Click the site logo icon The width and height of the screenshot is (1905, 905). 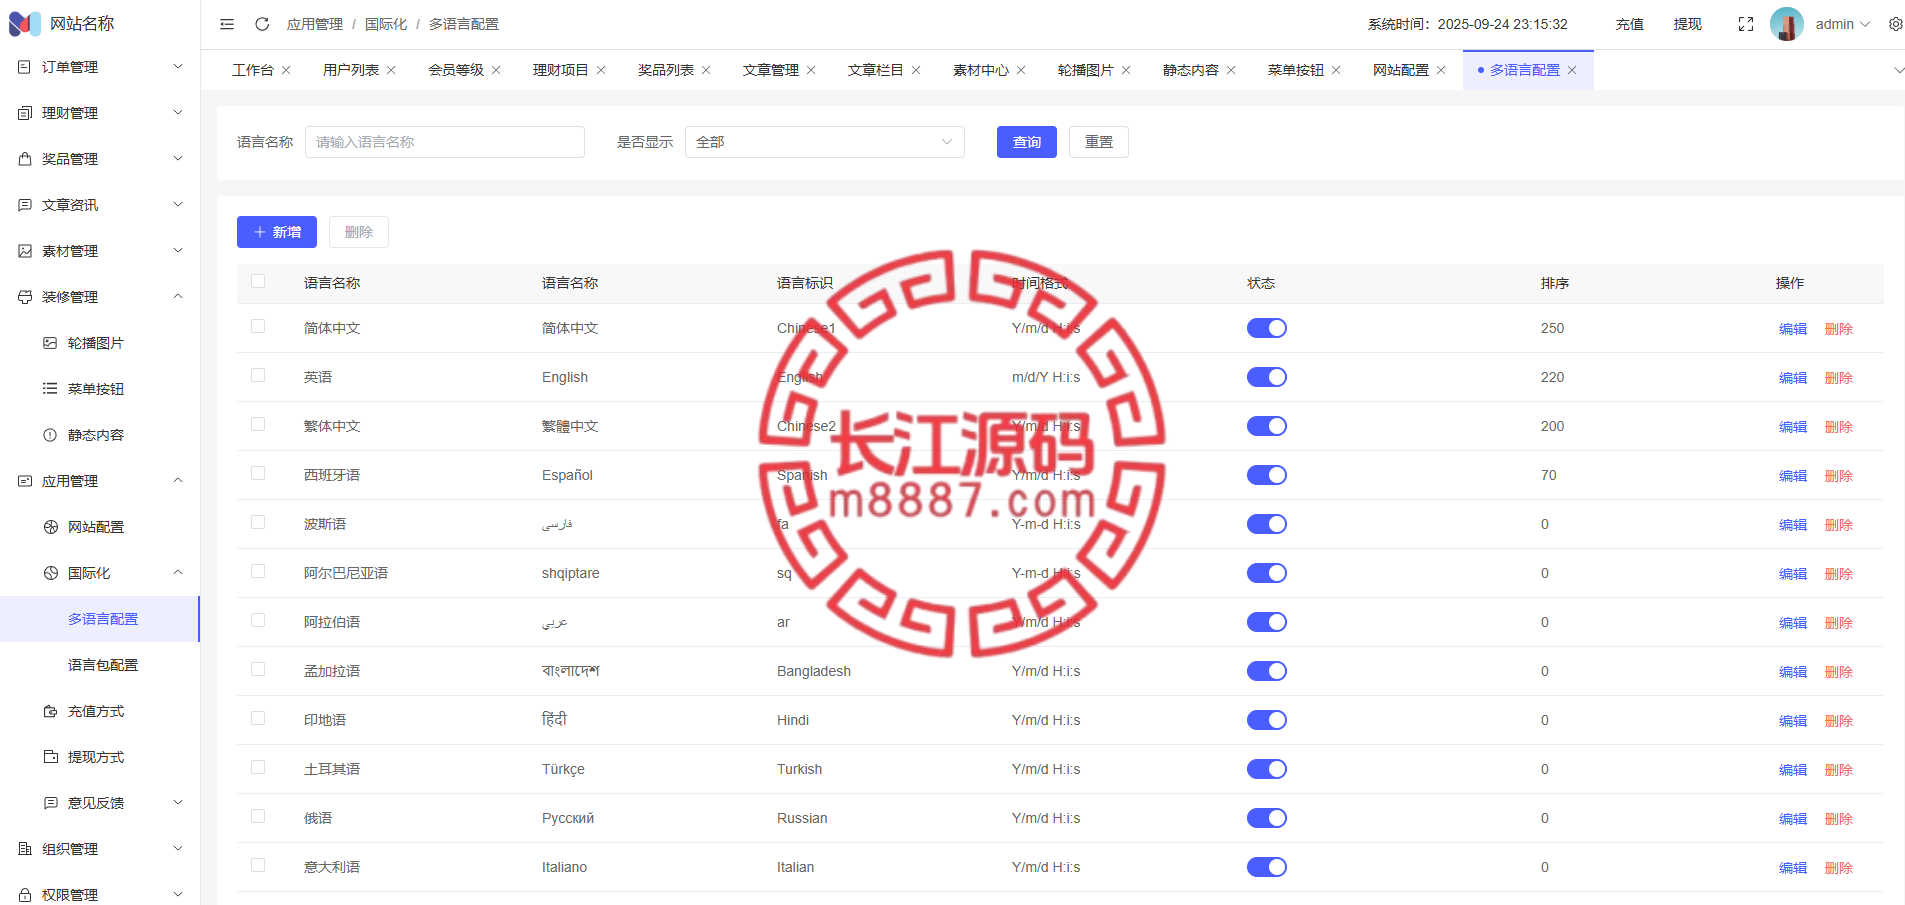[25, 23]
